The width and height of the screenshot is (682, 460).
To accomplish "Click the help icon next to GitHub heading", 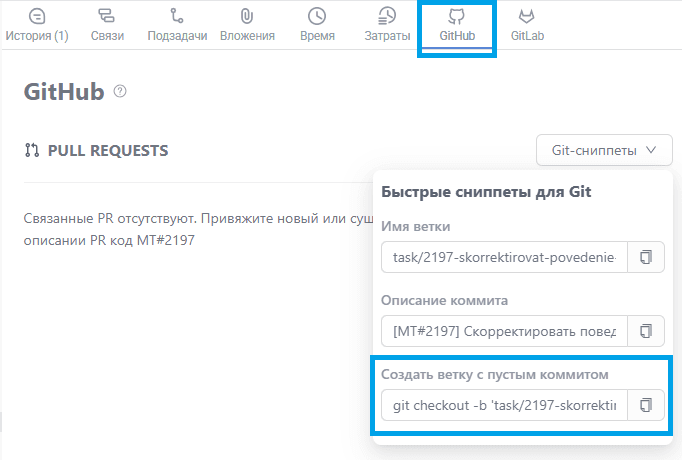I will (120, 91).
